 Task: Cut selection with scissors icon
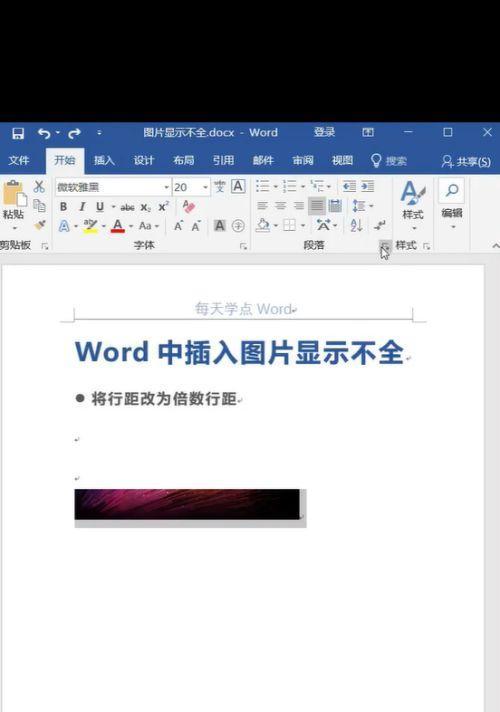pos(39,186)
